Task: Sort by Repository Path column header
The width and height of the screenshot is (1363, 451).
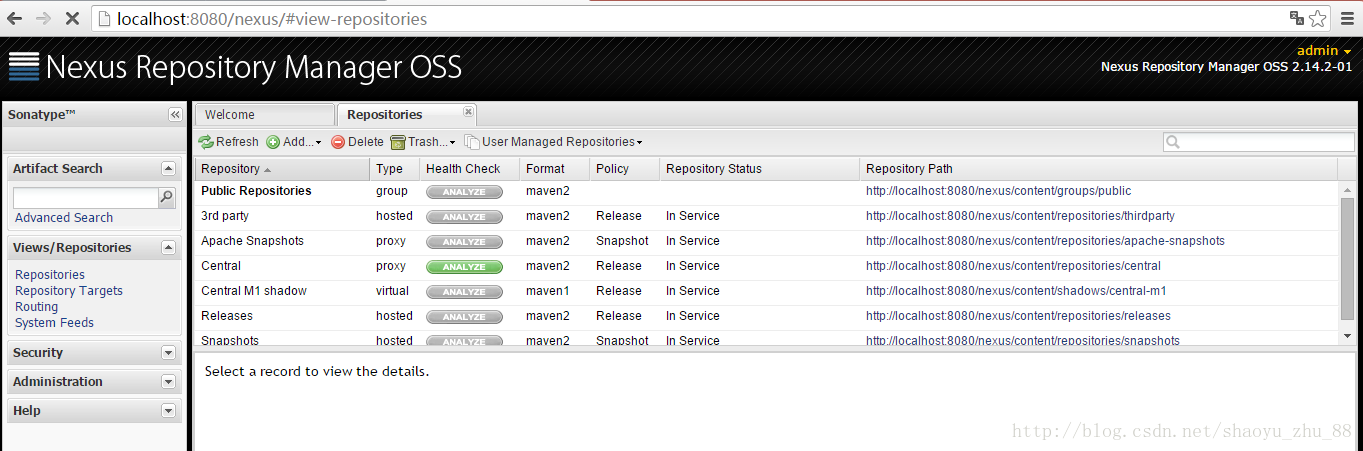Action: [x=1098, y=169]
